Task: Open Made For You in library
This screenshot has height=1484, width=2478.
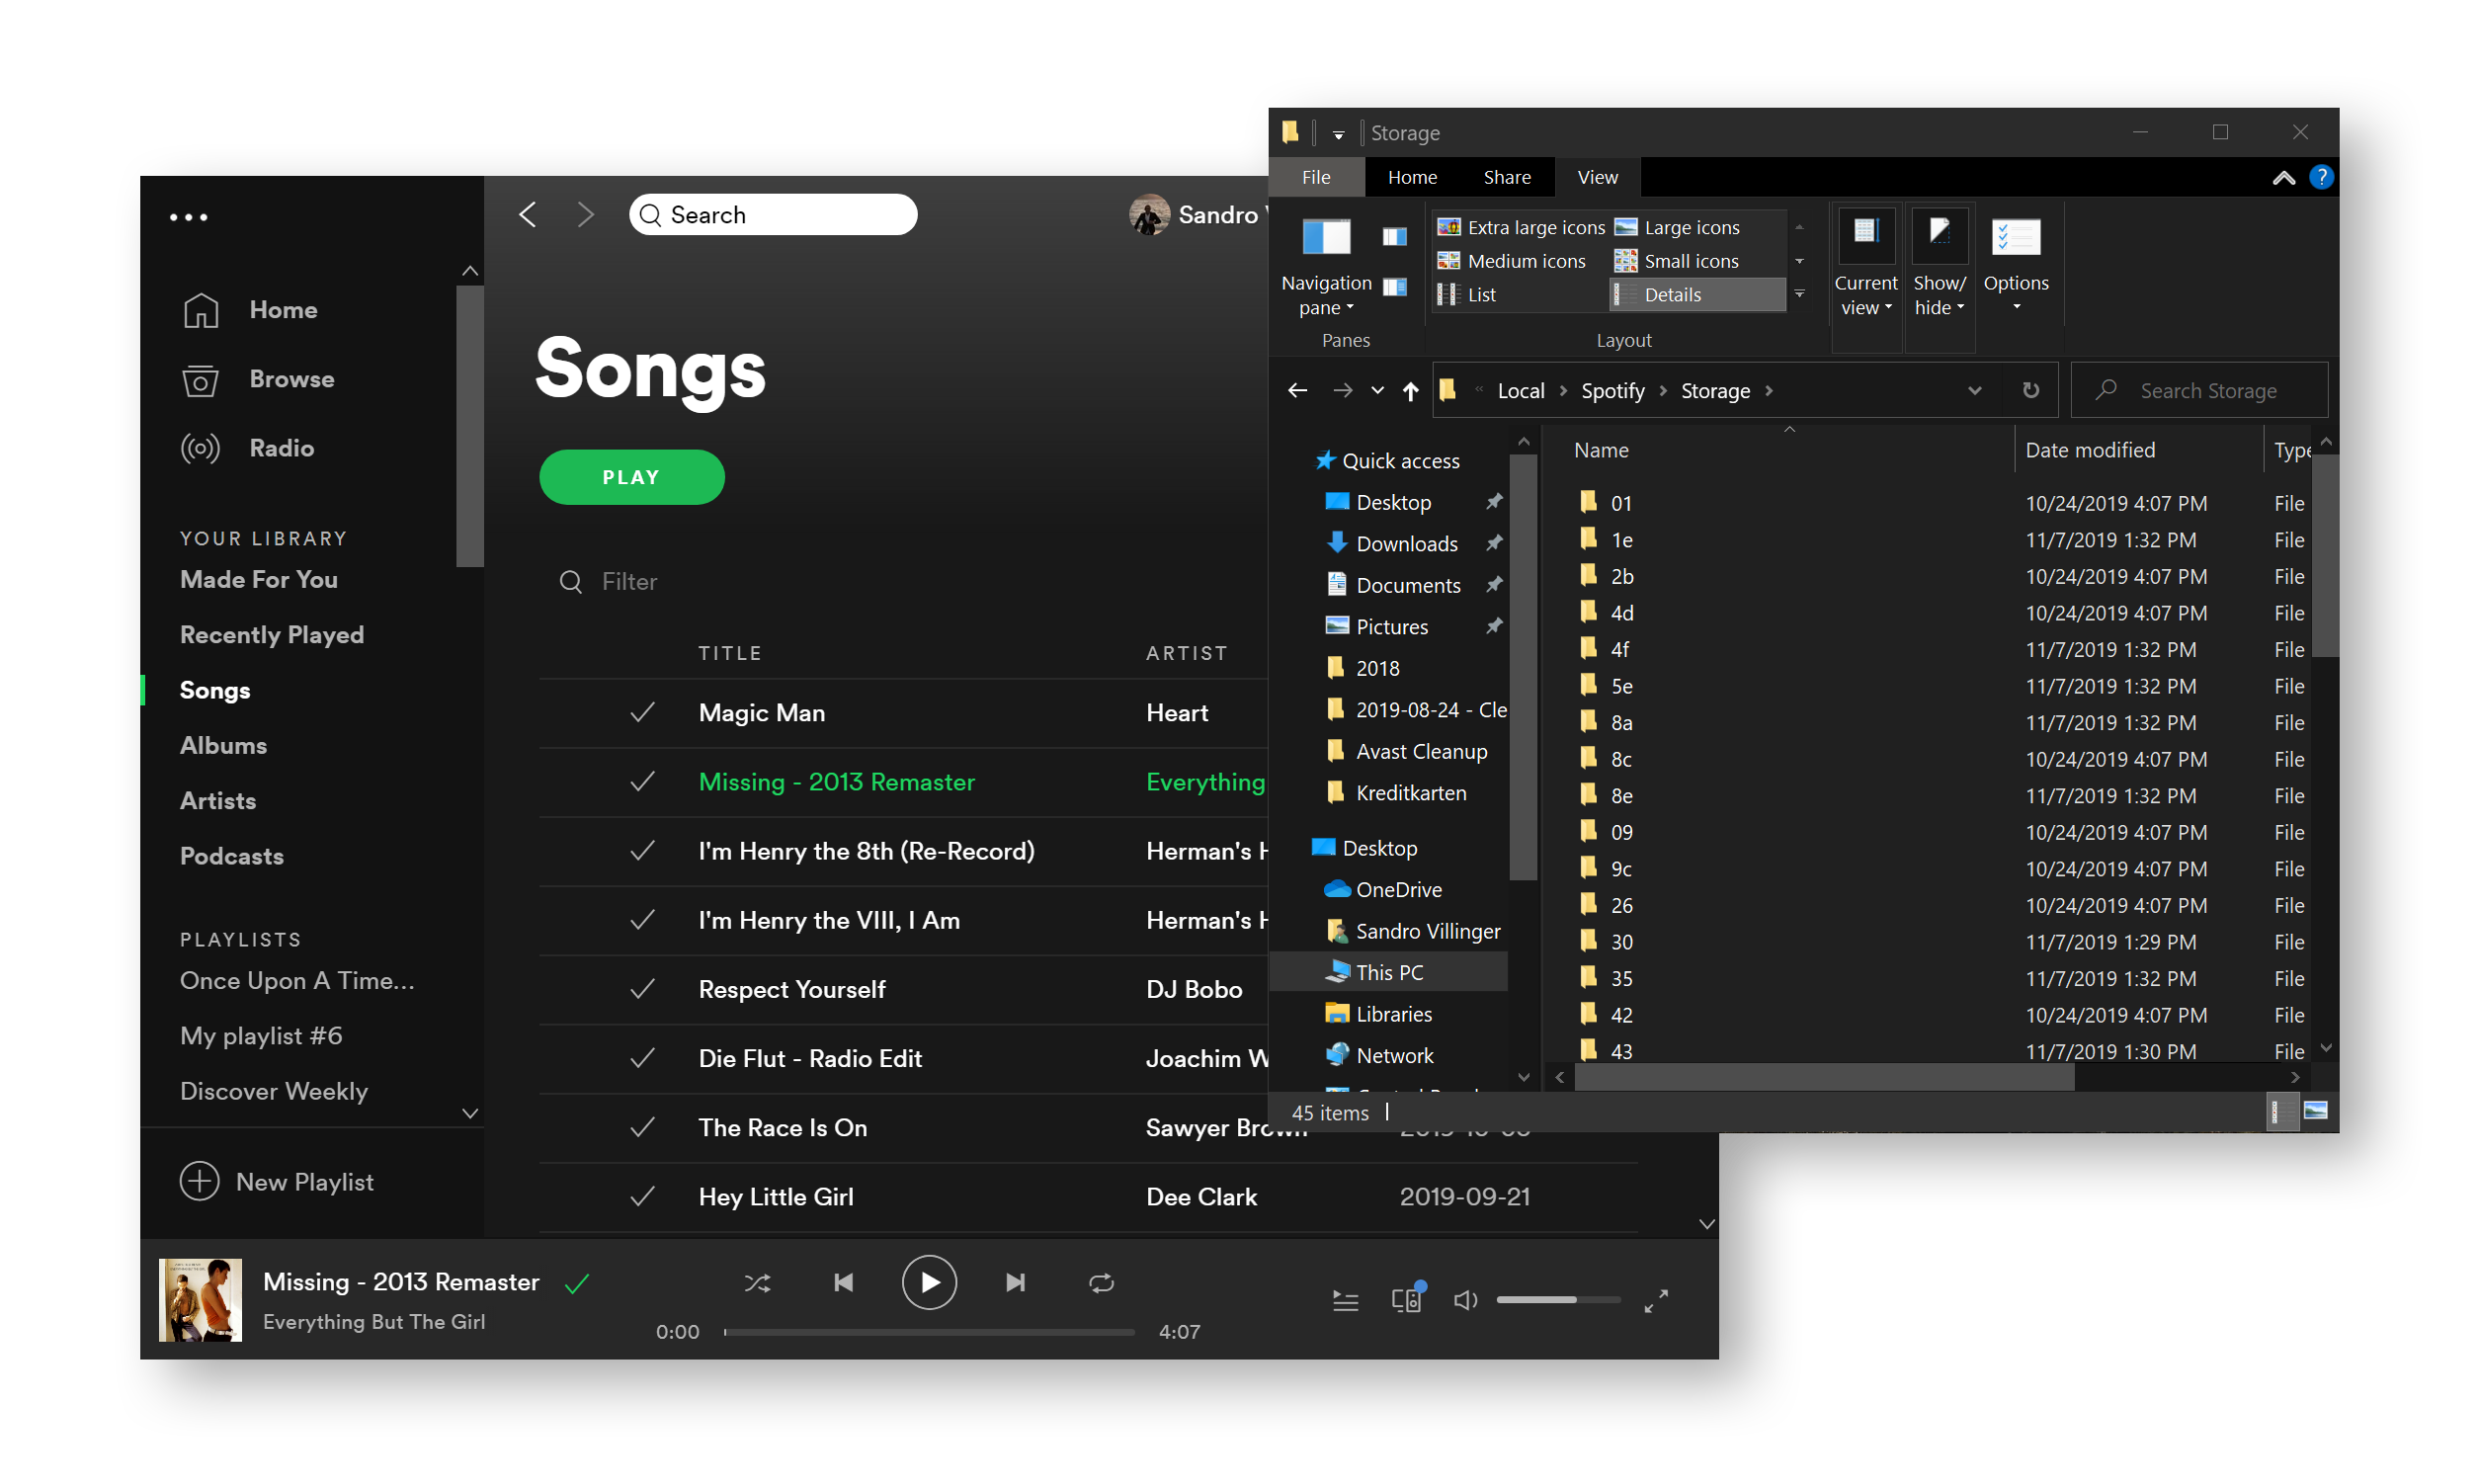Action: coord(259,580)
